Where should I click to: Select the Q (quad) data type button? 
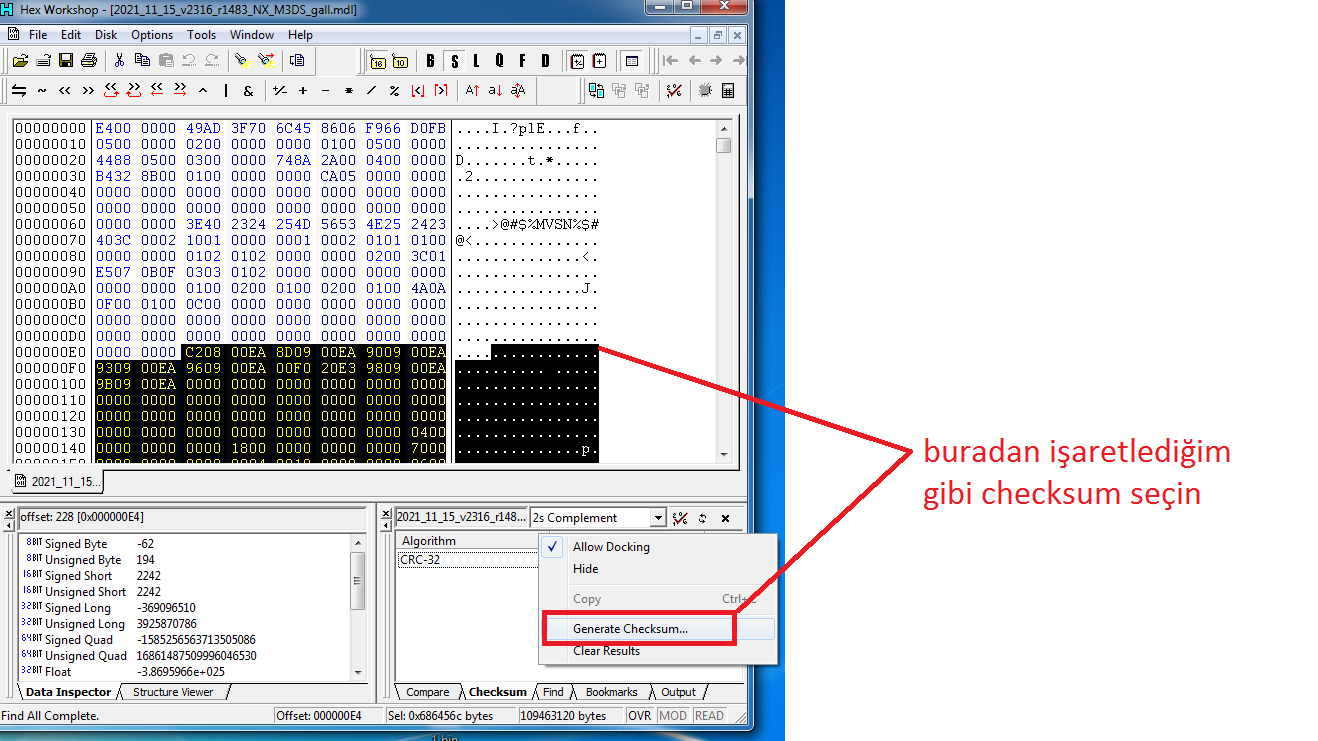pos(499,61)
